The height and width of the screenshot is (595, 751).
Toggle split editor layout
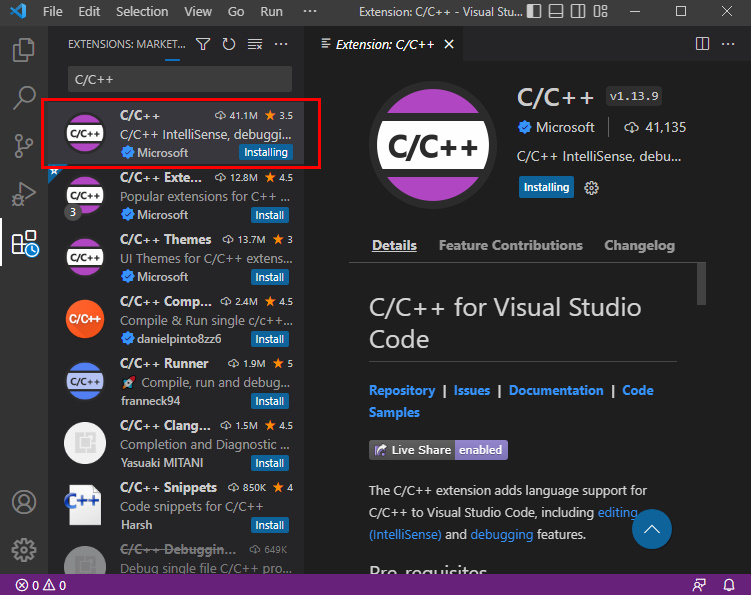point(703,44)
